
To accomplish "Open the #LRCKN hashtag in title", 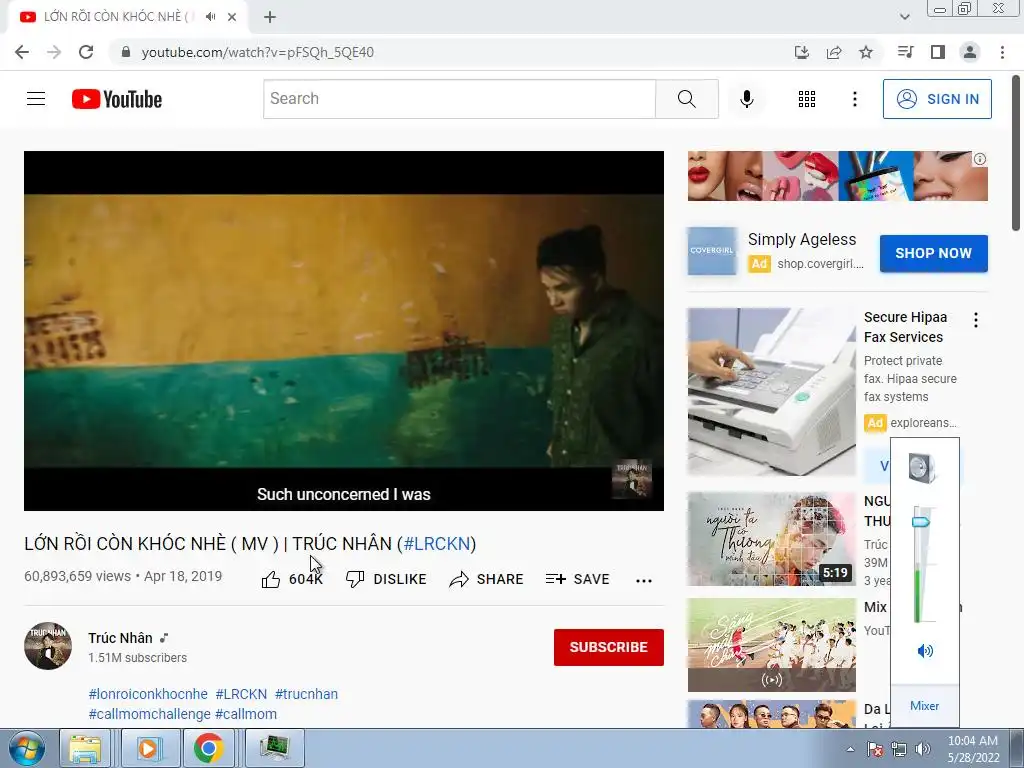I will (437, 543).
